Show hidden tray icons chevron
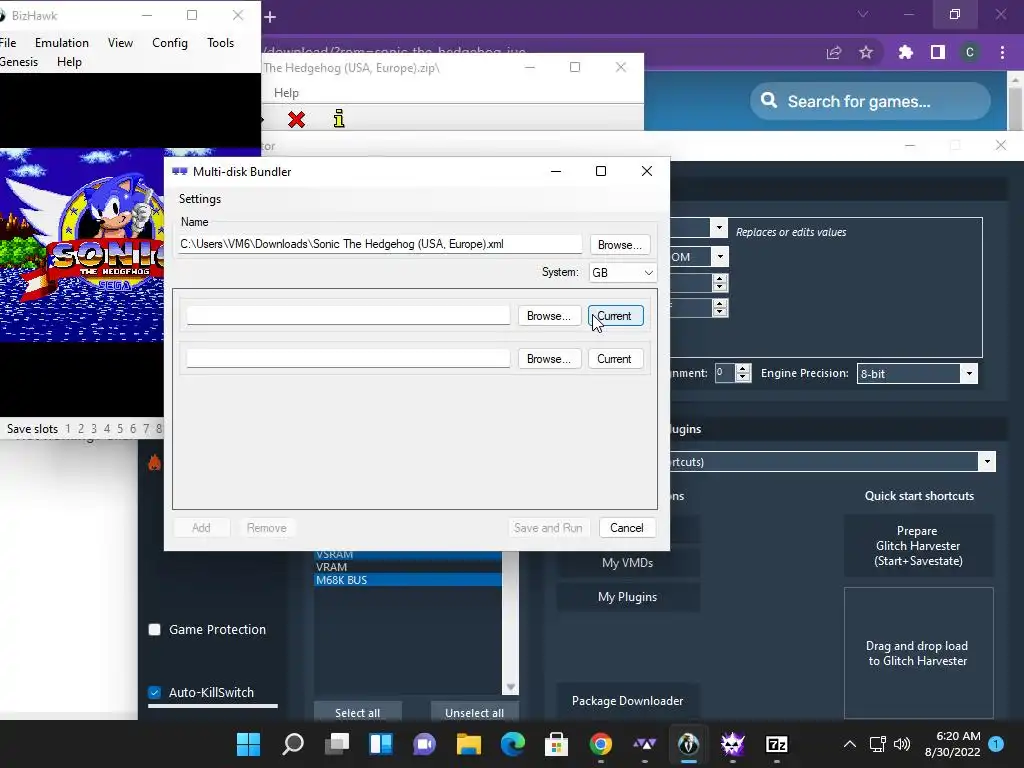The width and height of the screenshot is (1024, 768). tap(850, 744)
